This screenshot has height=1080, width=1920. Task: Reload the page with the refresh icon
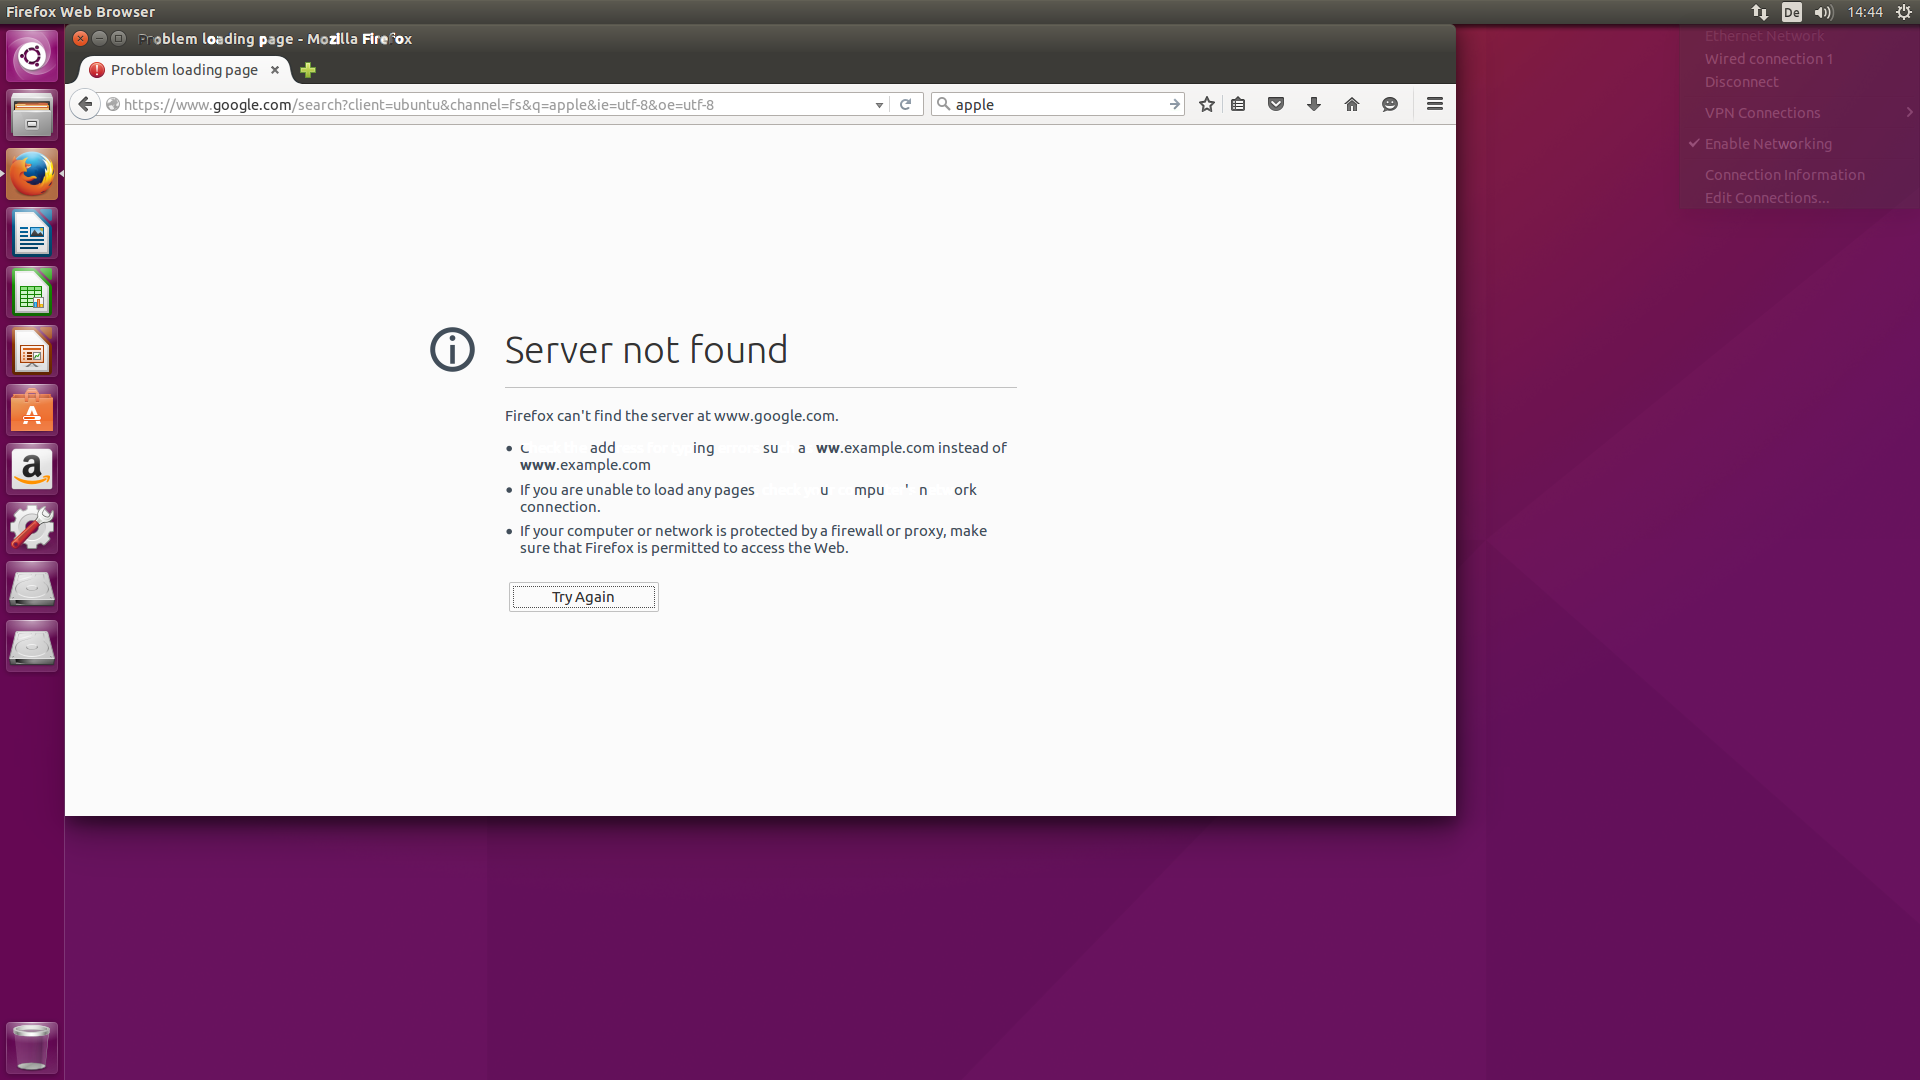click(905, 104)
